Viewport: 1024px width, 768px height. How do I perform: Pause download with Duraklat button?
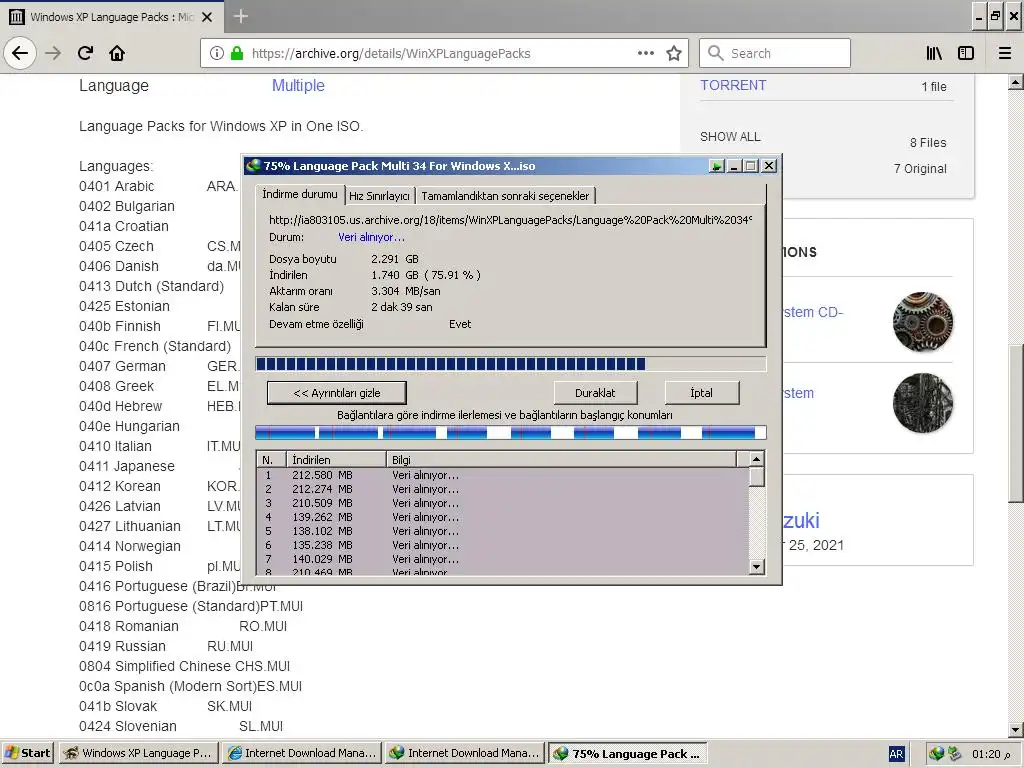[x=595, y=392]
